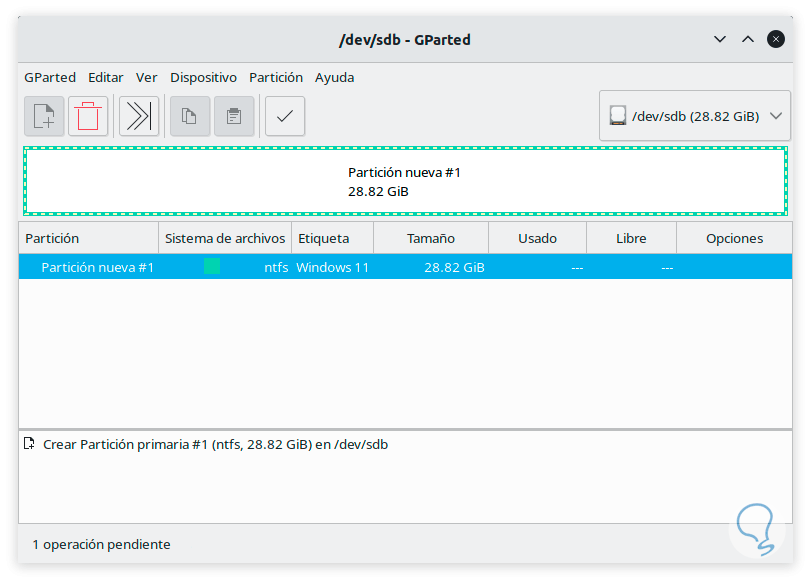Screen dimensions: 811x583
Task: Click the Partición column header
Action: [88, 238]
